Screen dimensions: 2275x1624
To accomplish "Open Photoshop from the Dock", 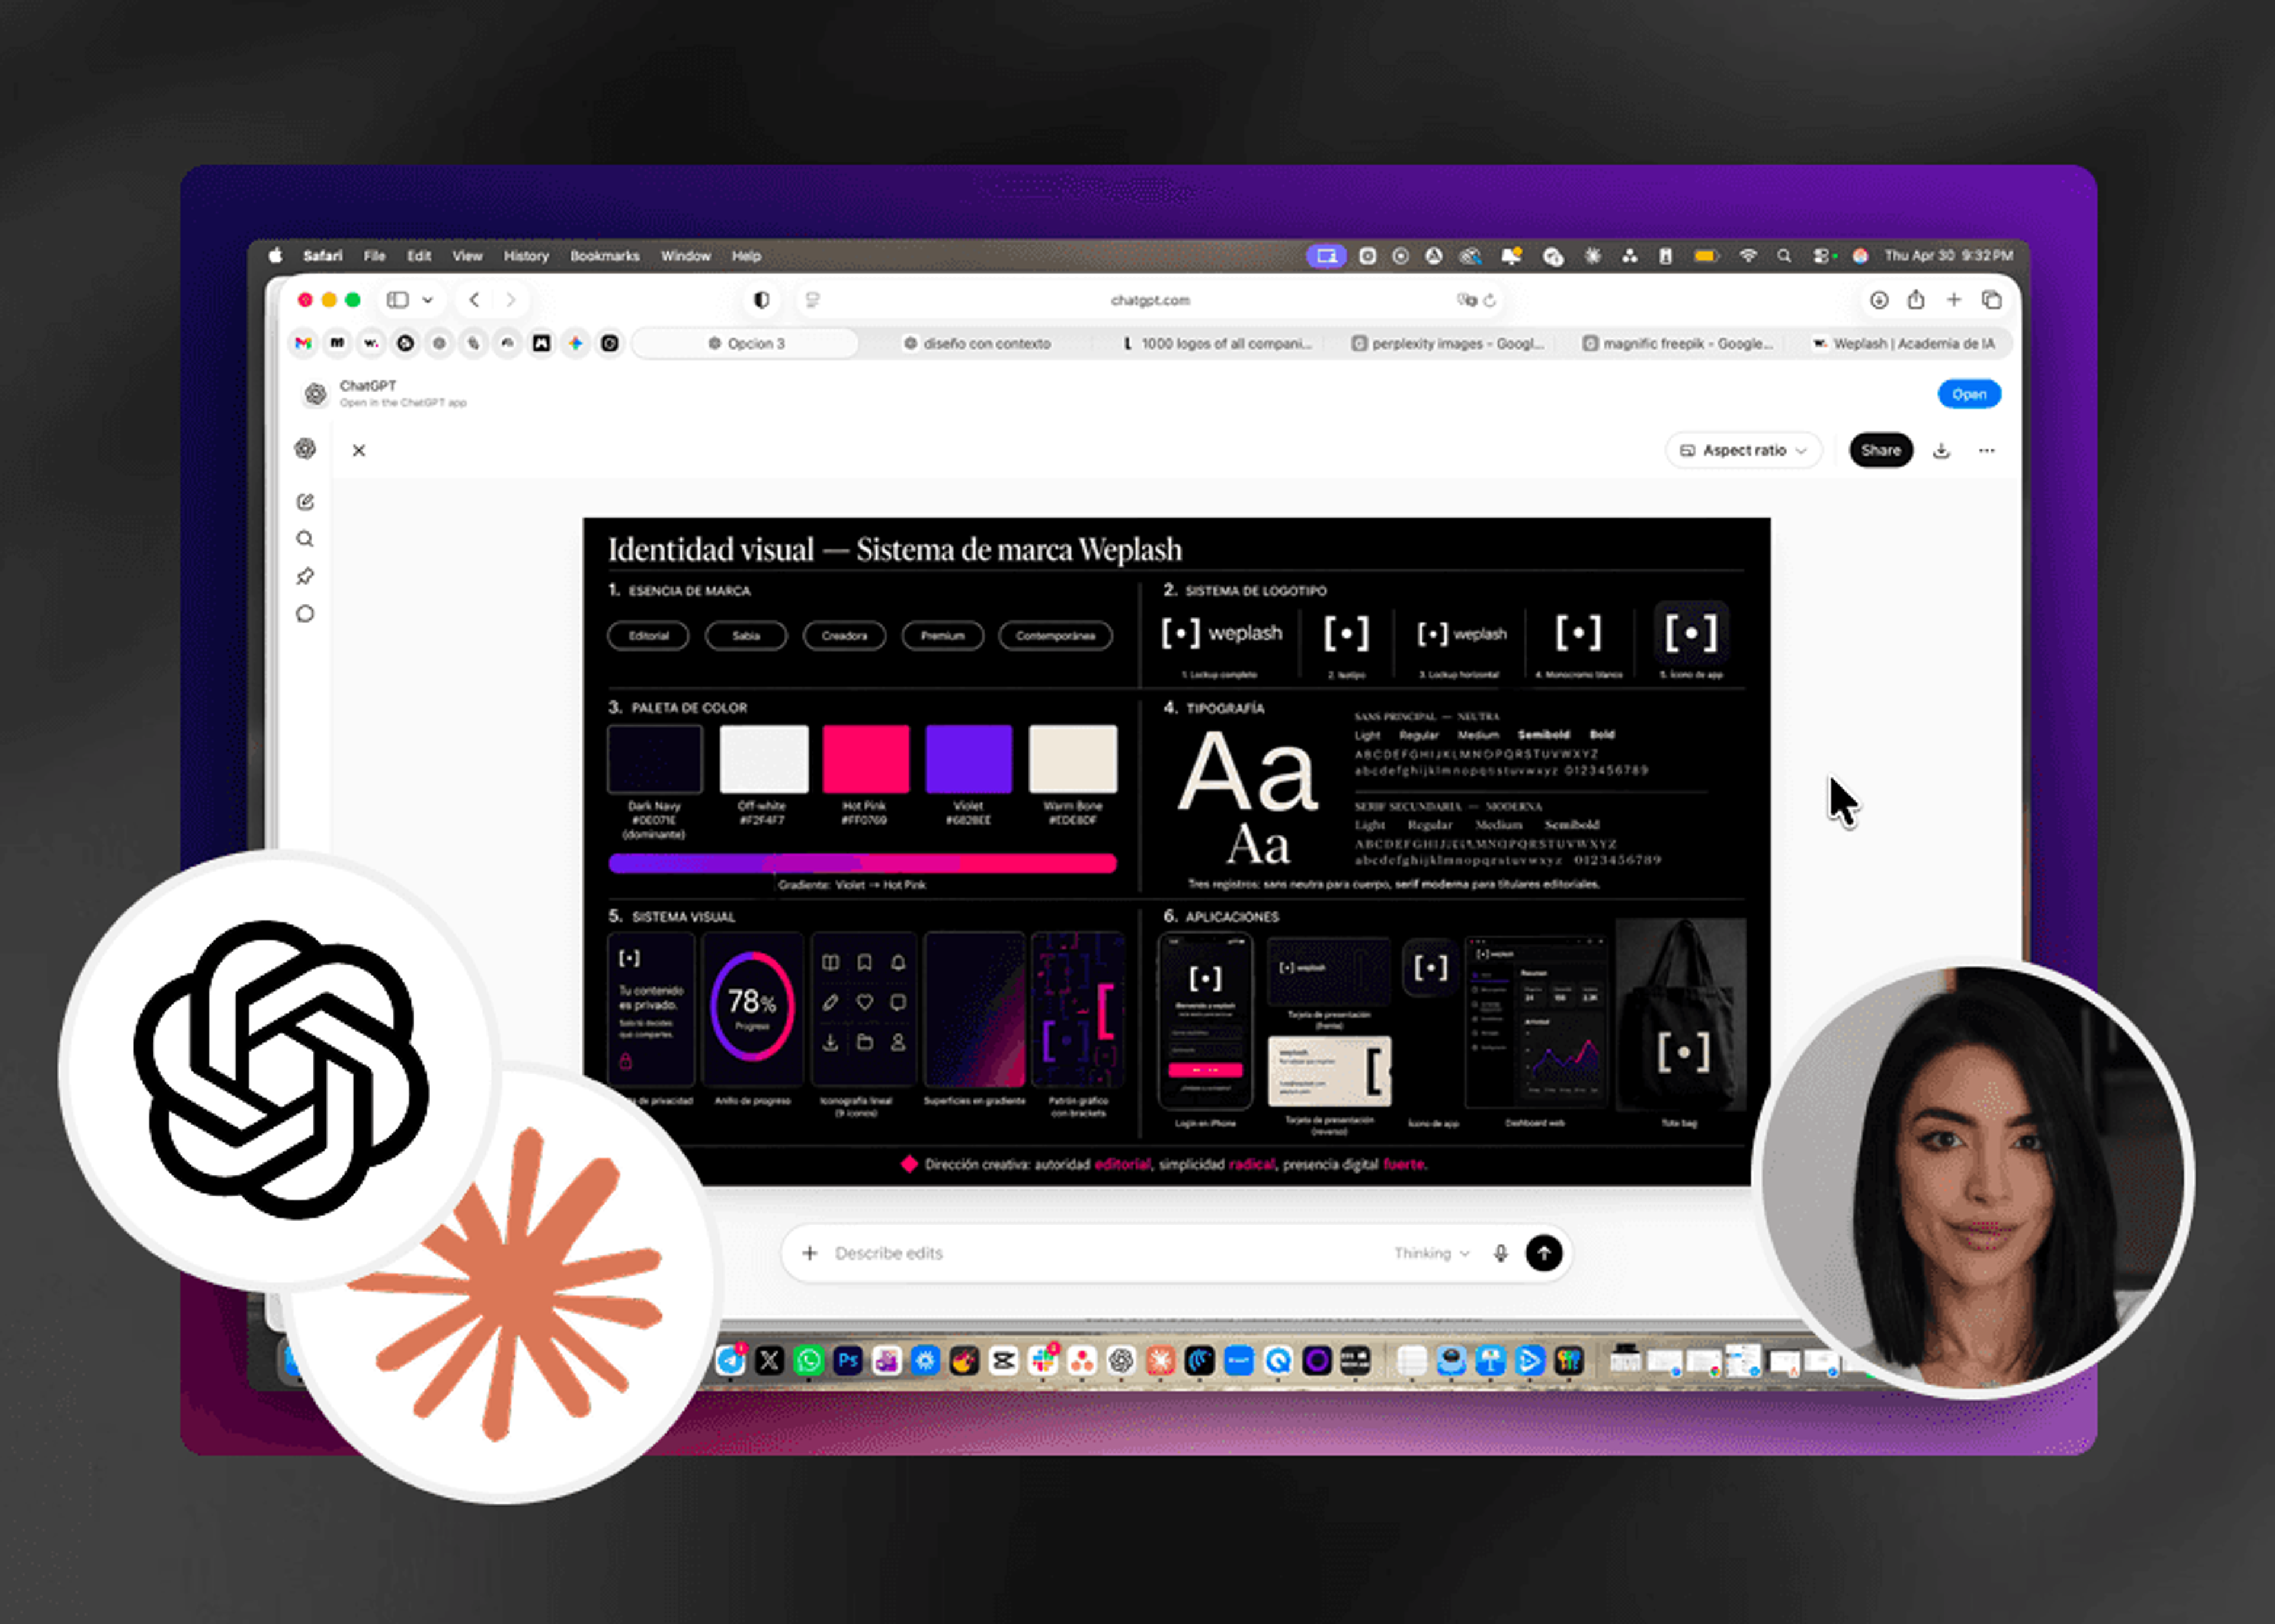I will pos(848,1360).
